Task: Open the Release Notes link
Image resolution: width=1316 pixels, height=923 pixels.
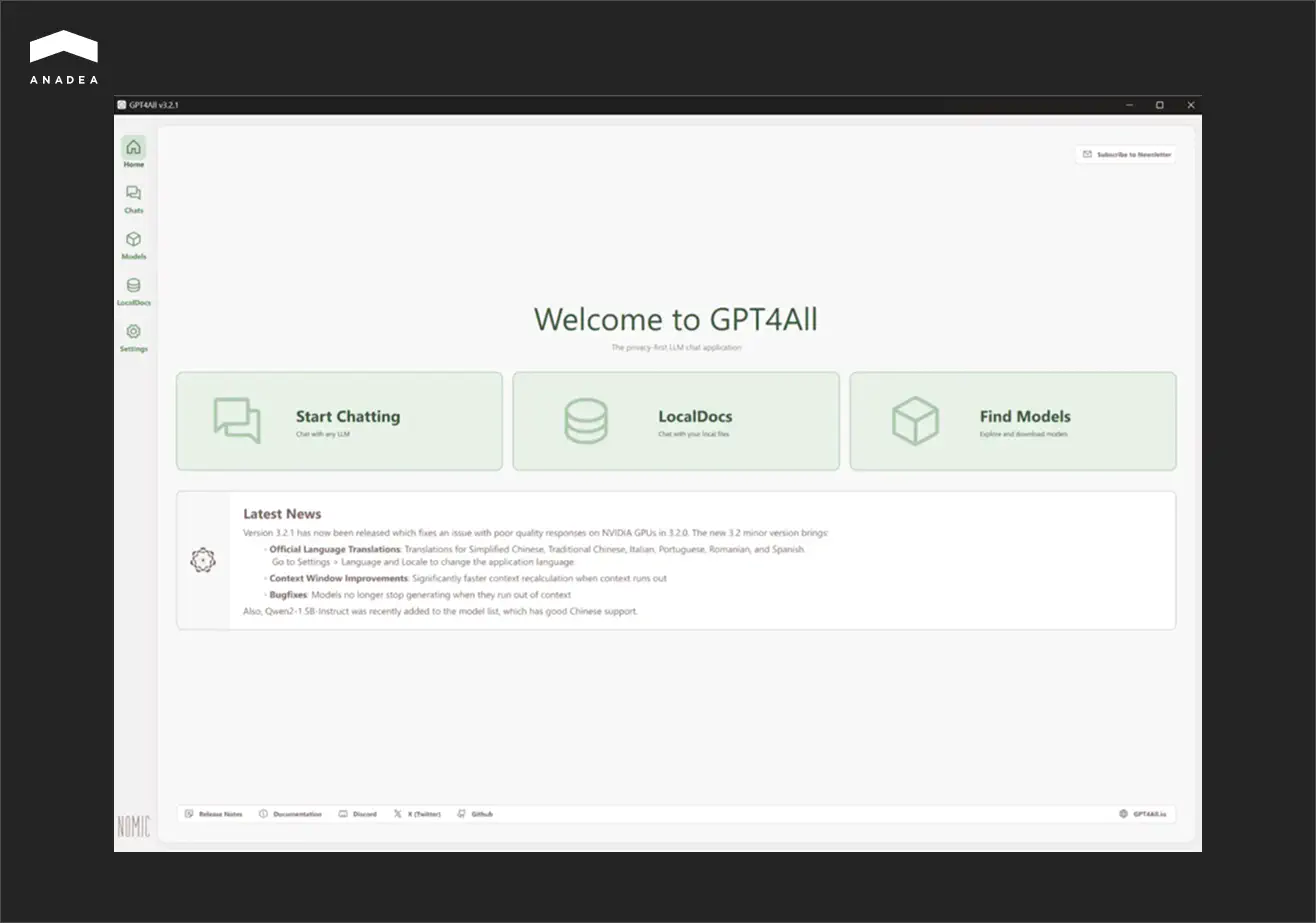Action: tap(214, 814)
